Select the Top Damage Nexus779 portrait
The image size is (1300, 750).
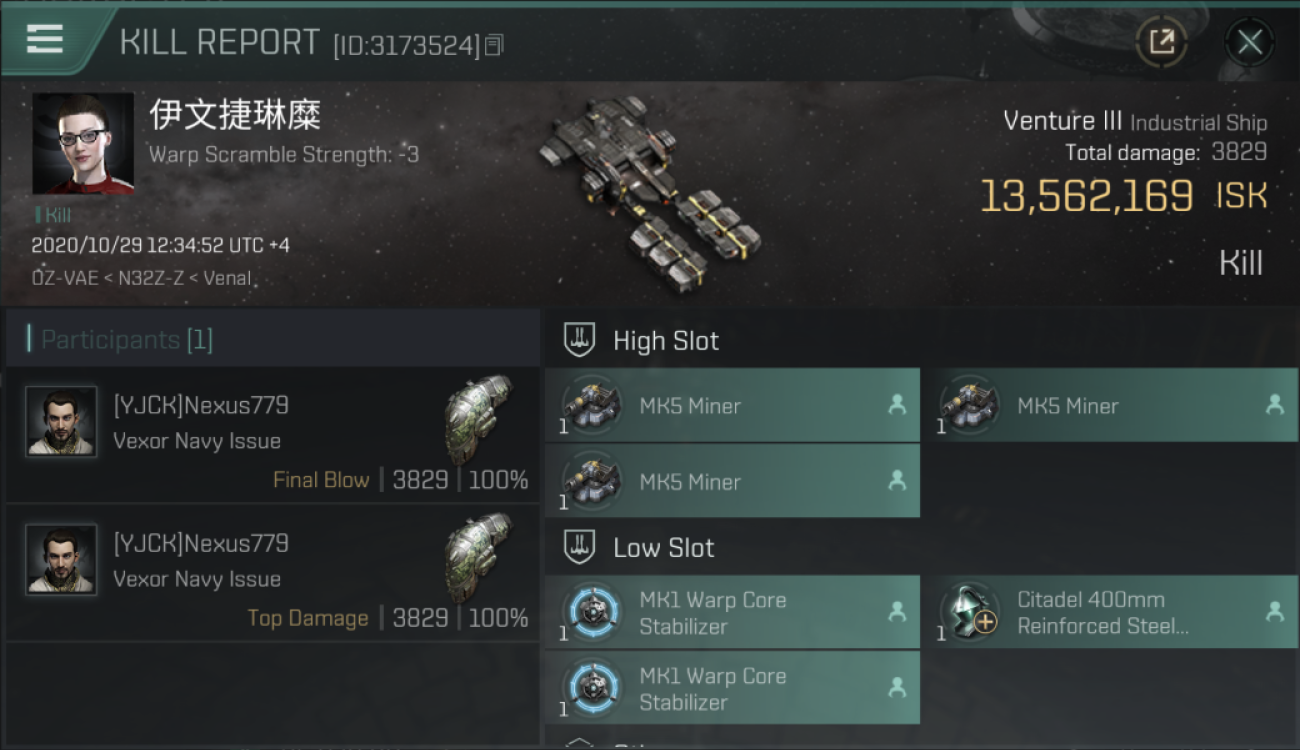(x=61, y=560)
